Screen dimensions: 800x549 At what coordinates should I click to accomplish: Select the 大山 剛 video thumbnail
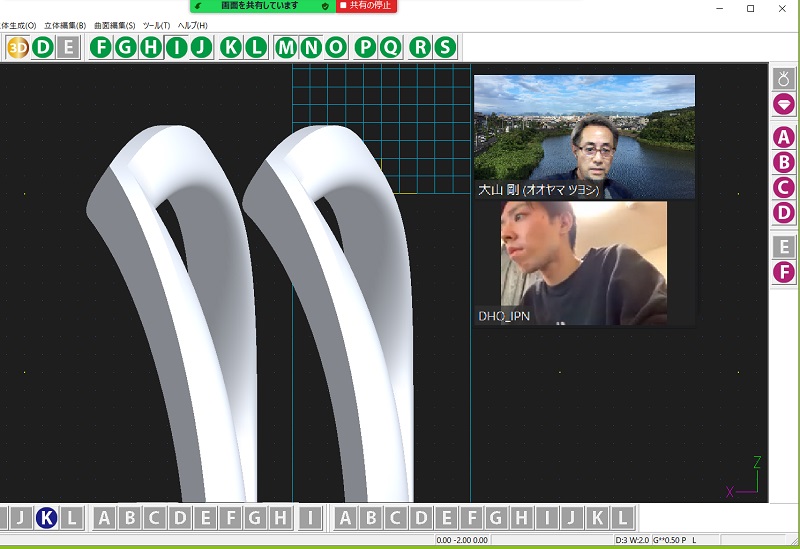pos(584,137)
